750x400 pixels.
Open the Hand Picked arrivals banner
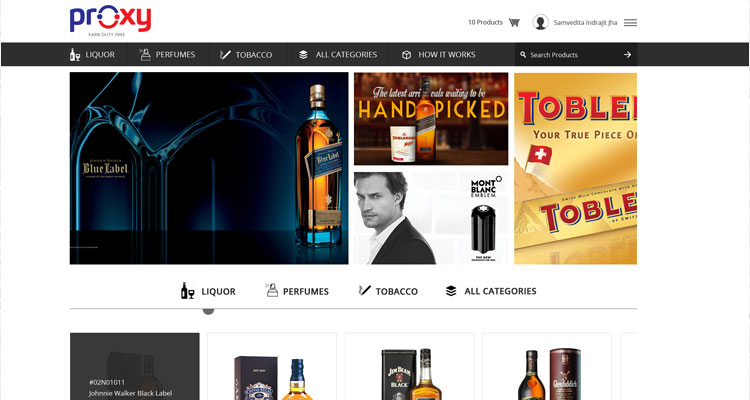(x=431, y=119)
